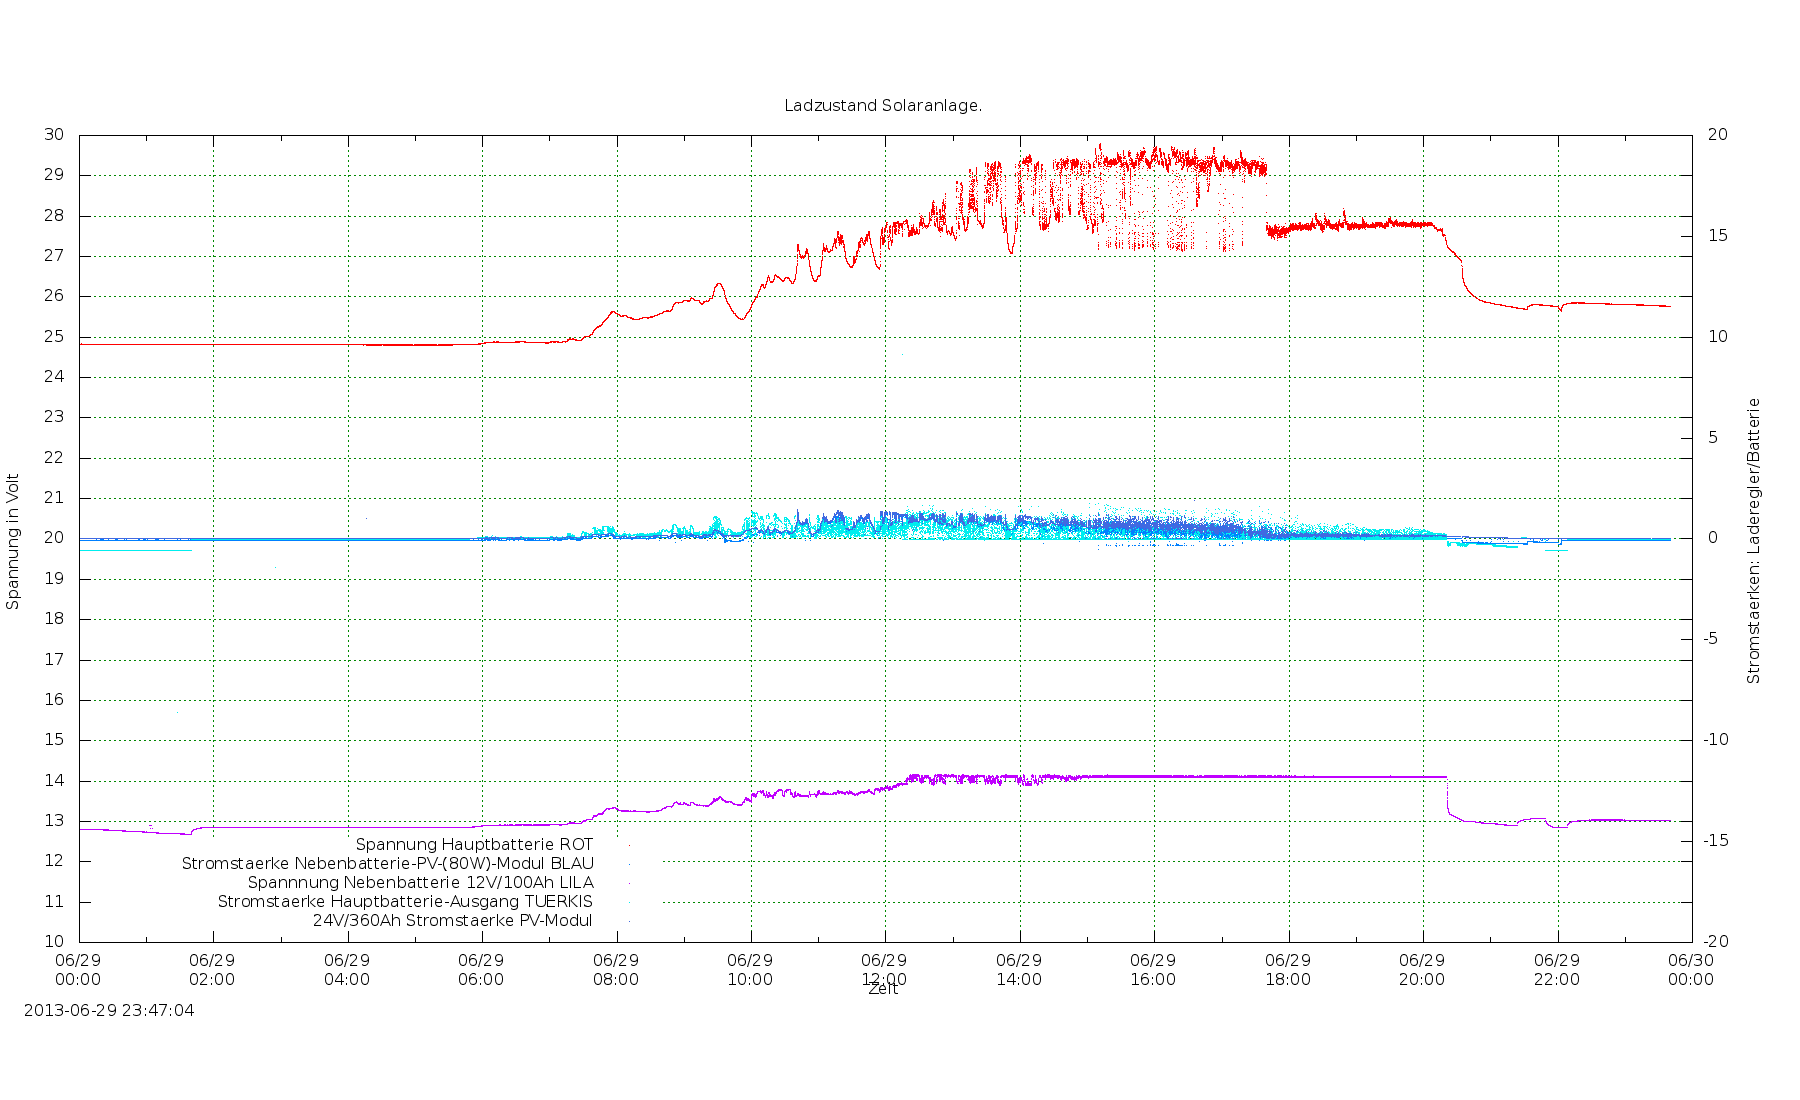Click the 06/29 22:00 time axis label
This screenshot has height=1100, width=1800.
pyautogui.click(x=1557, y=970)
